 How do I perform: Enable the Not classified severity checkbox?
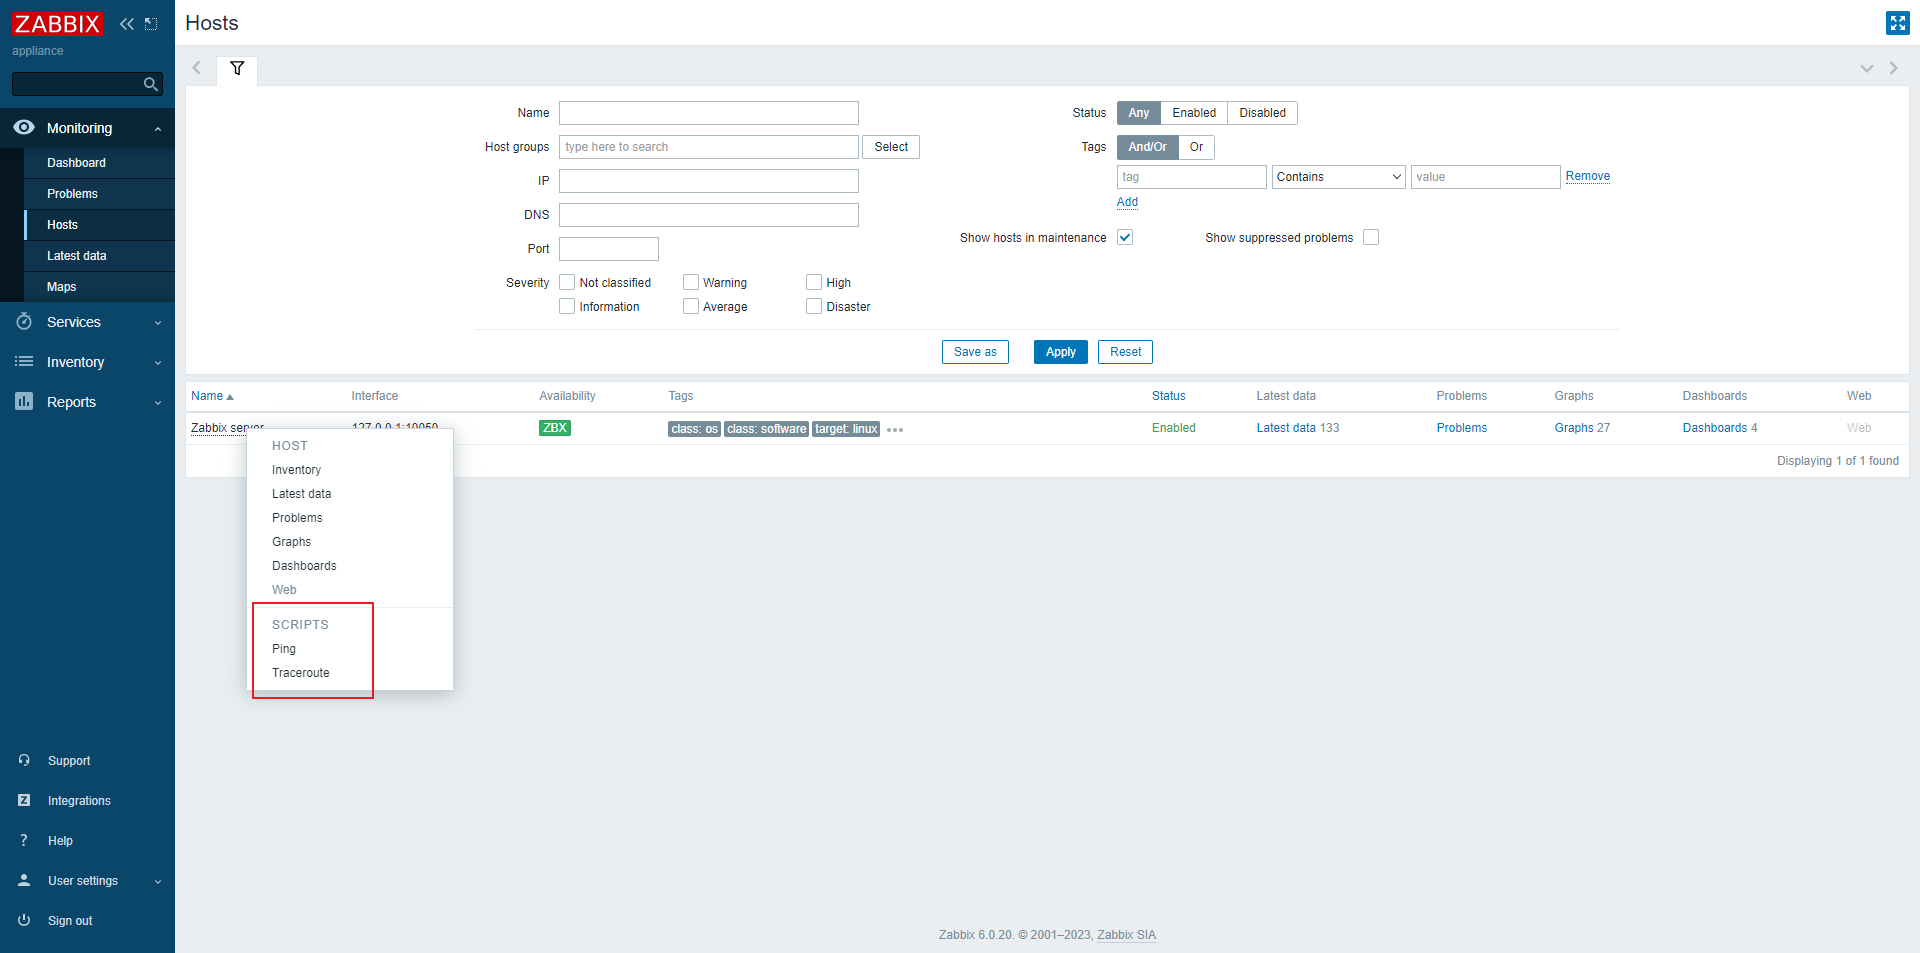[567, 283]
